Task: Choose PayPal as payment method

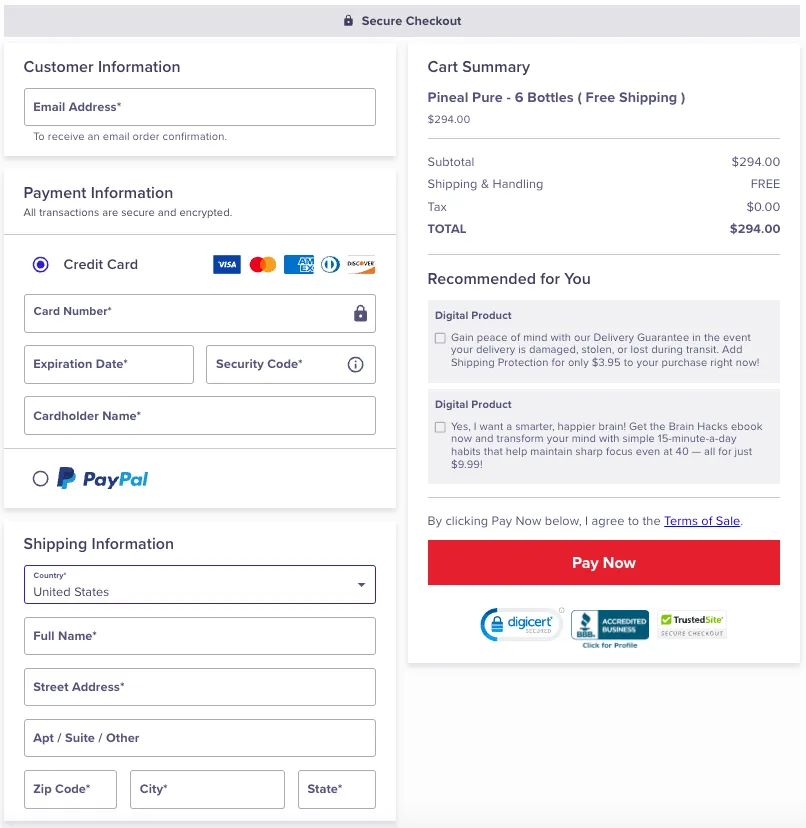Action: point(40,479)
